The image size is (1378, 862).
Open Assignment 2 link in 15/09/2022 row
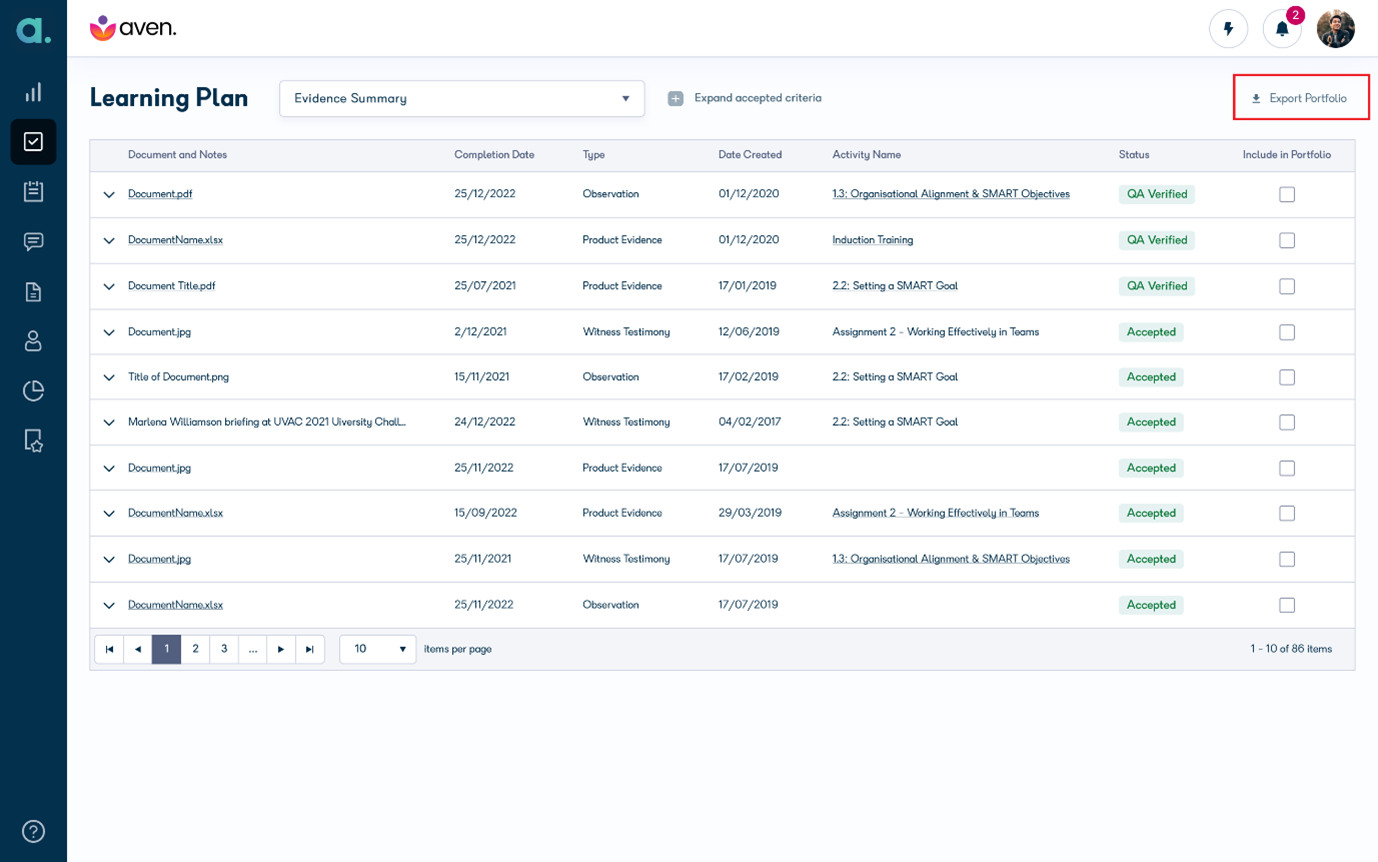pos(935,513)
